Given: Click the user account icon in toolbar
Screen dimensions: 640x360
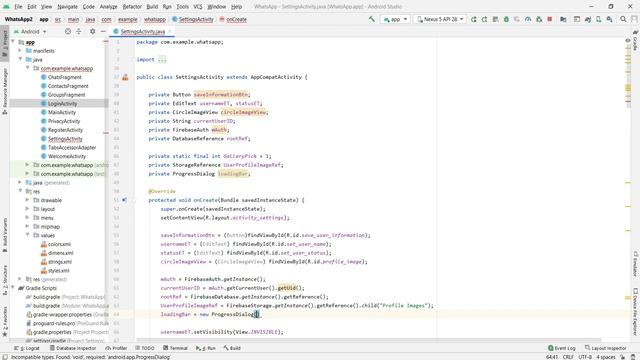Looking at the screenshot, I should point(634,19).
